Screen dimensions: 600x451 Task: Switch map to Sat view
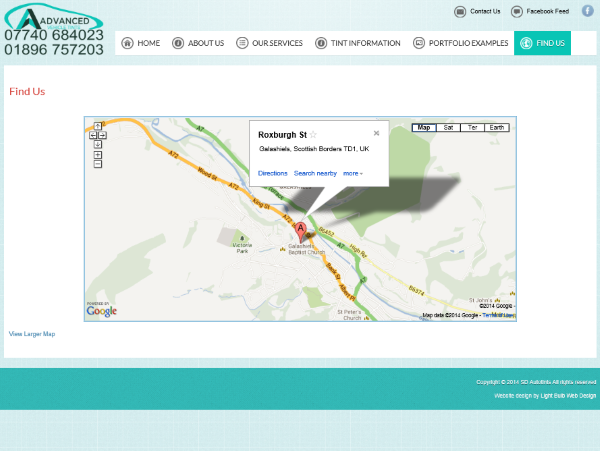pos(449,128)
